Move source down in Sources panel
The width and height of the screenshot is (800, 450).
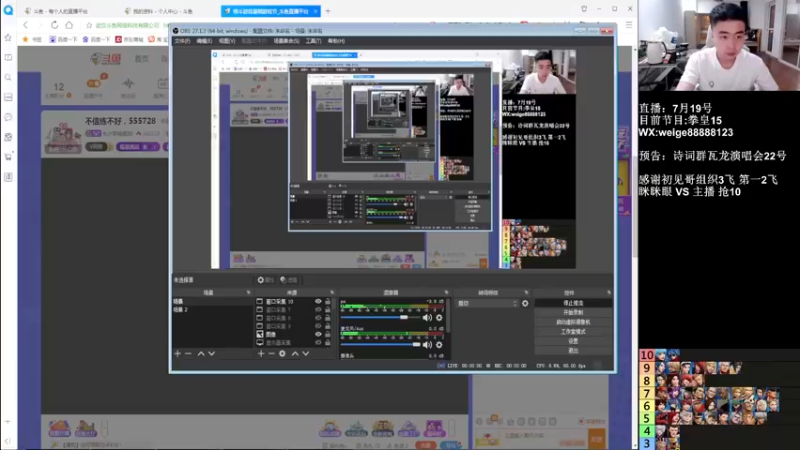pos(306,354)
